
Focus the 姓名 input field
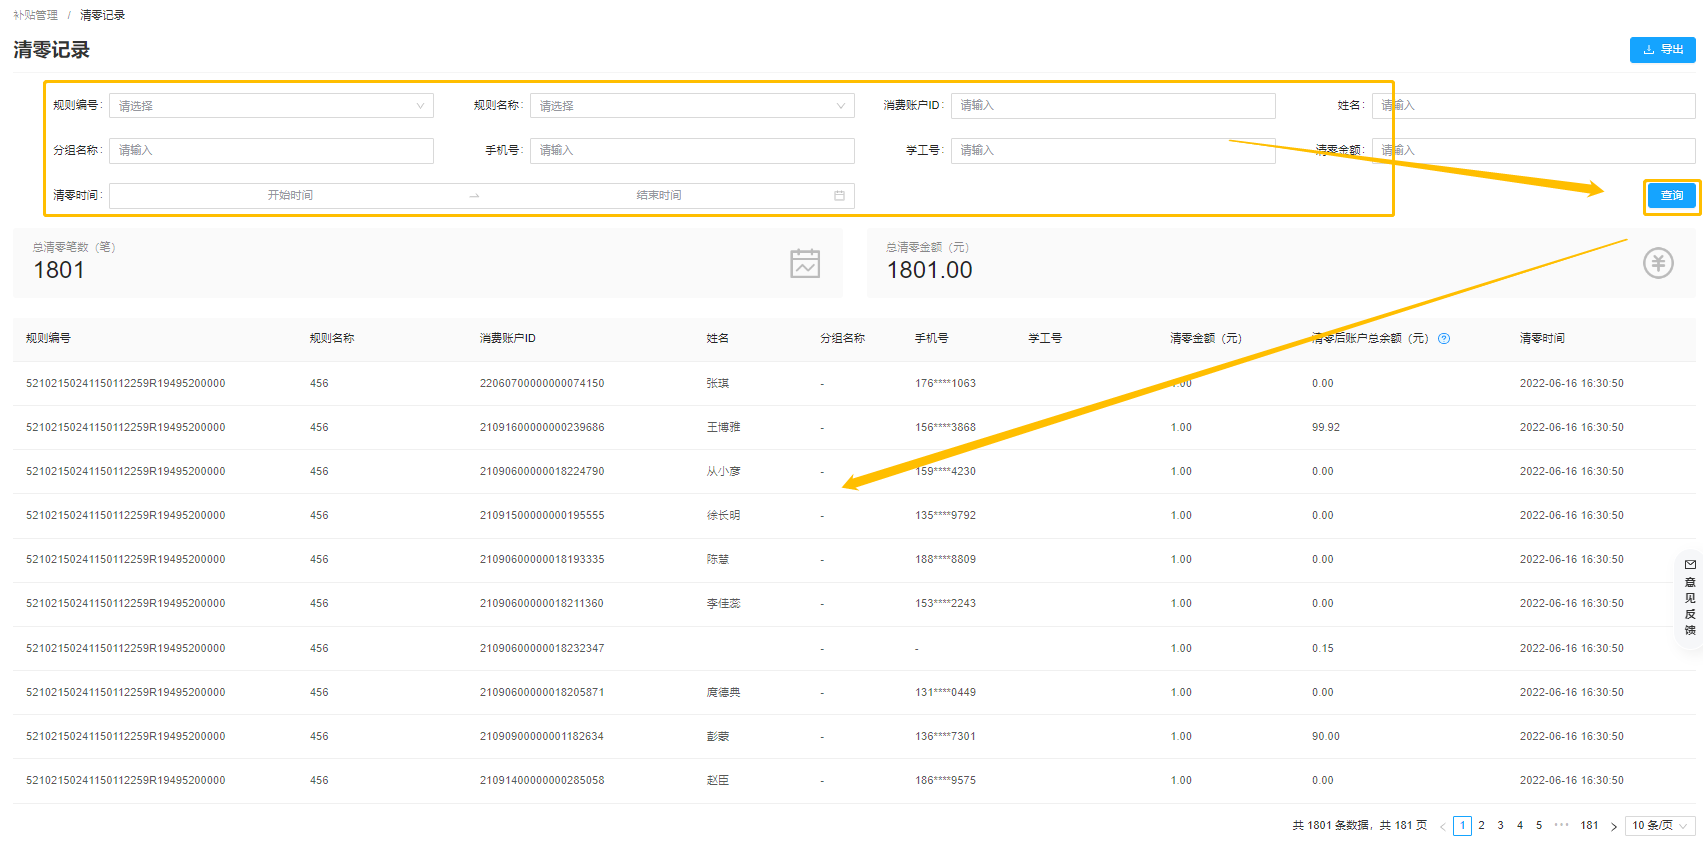click(x=1533, y=106)
